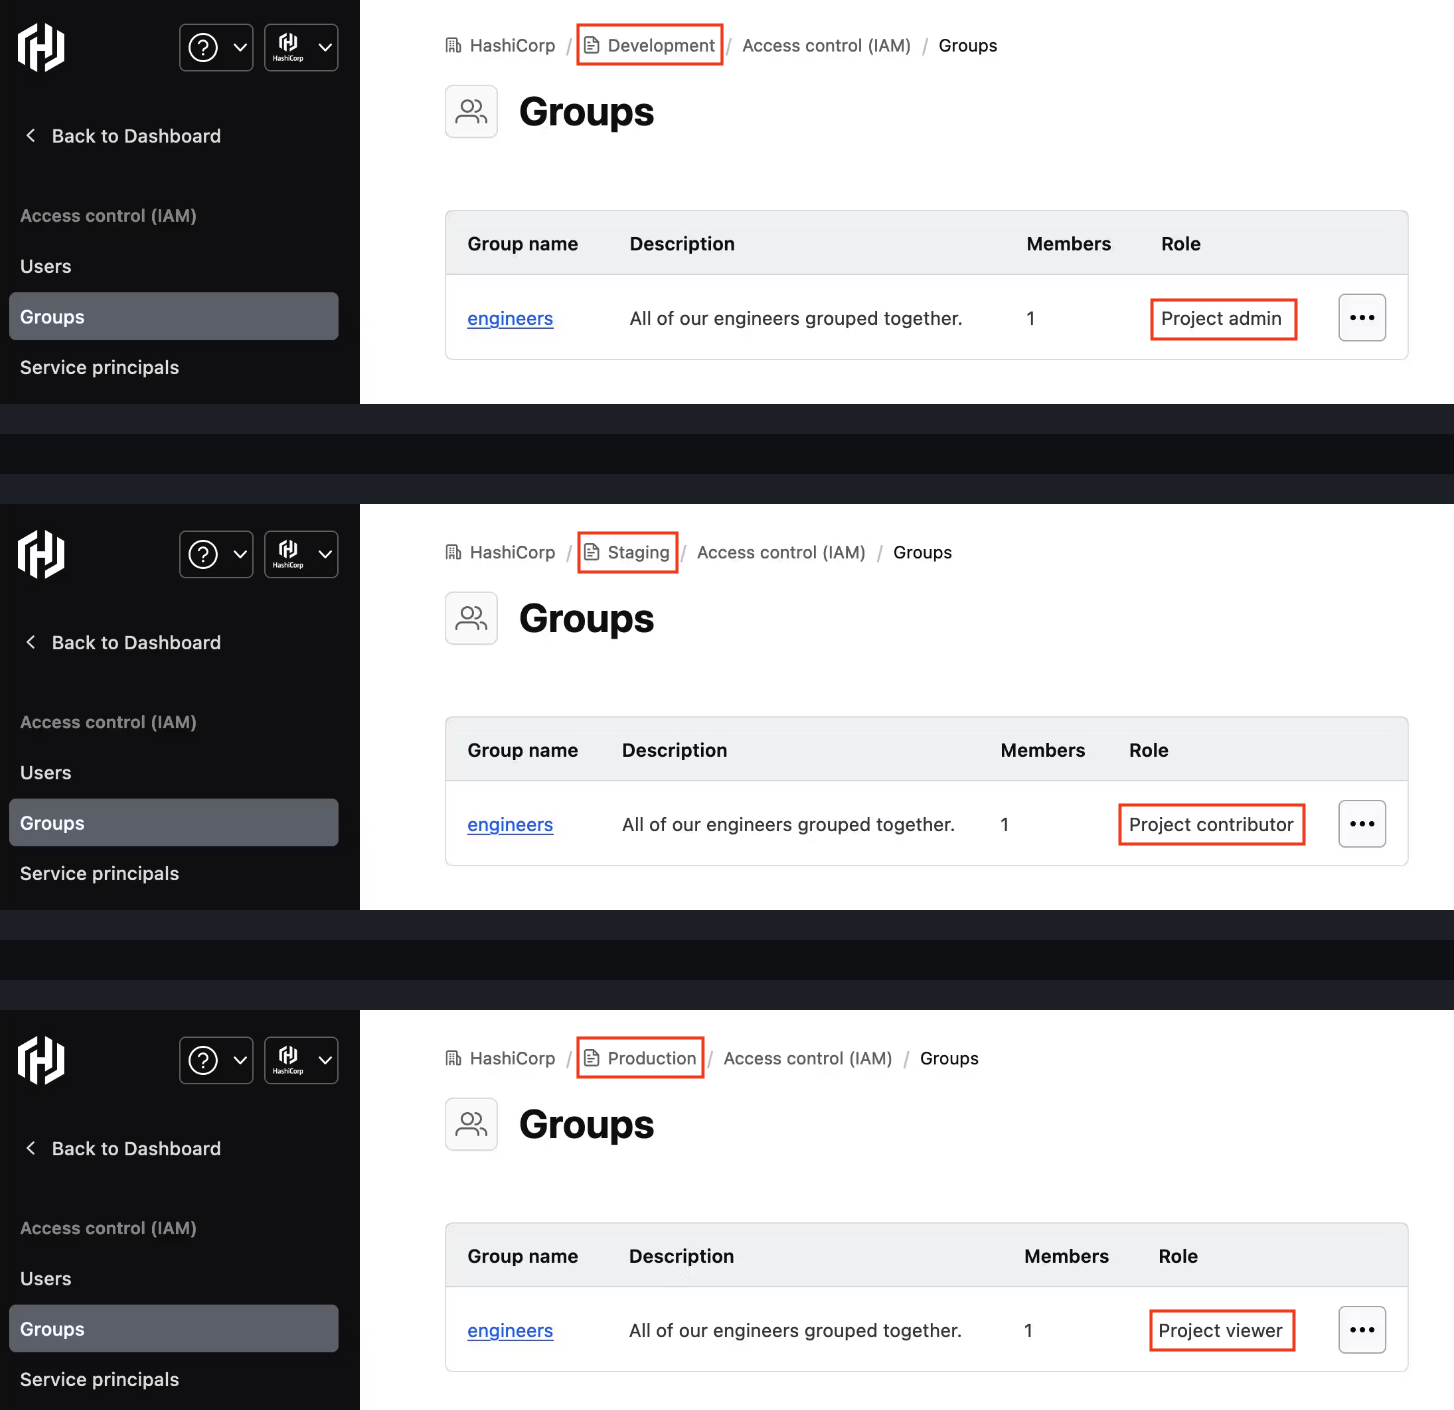Expand the organization switcher in the Production panel

(301, 1060)
